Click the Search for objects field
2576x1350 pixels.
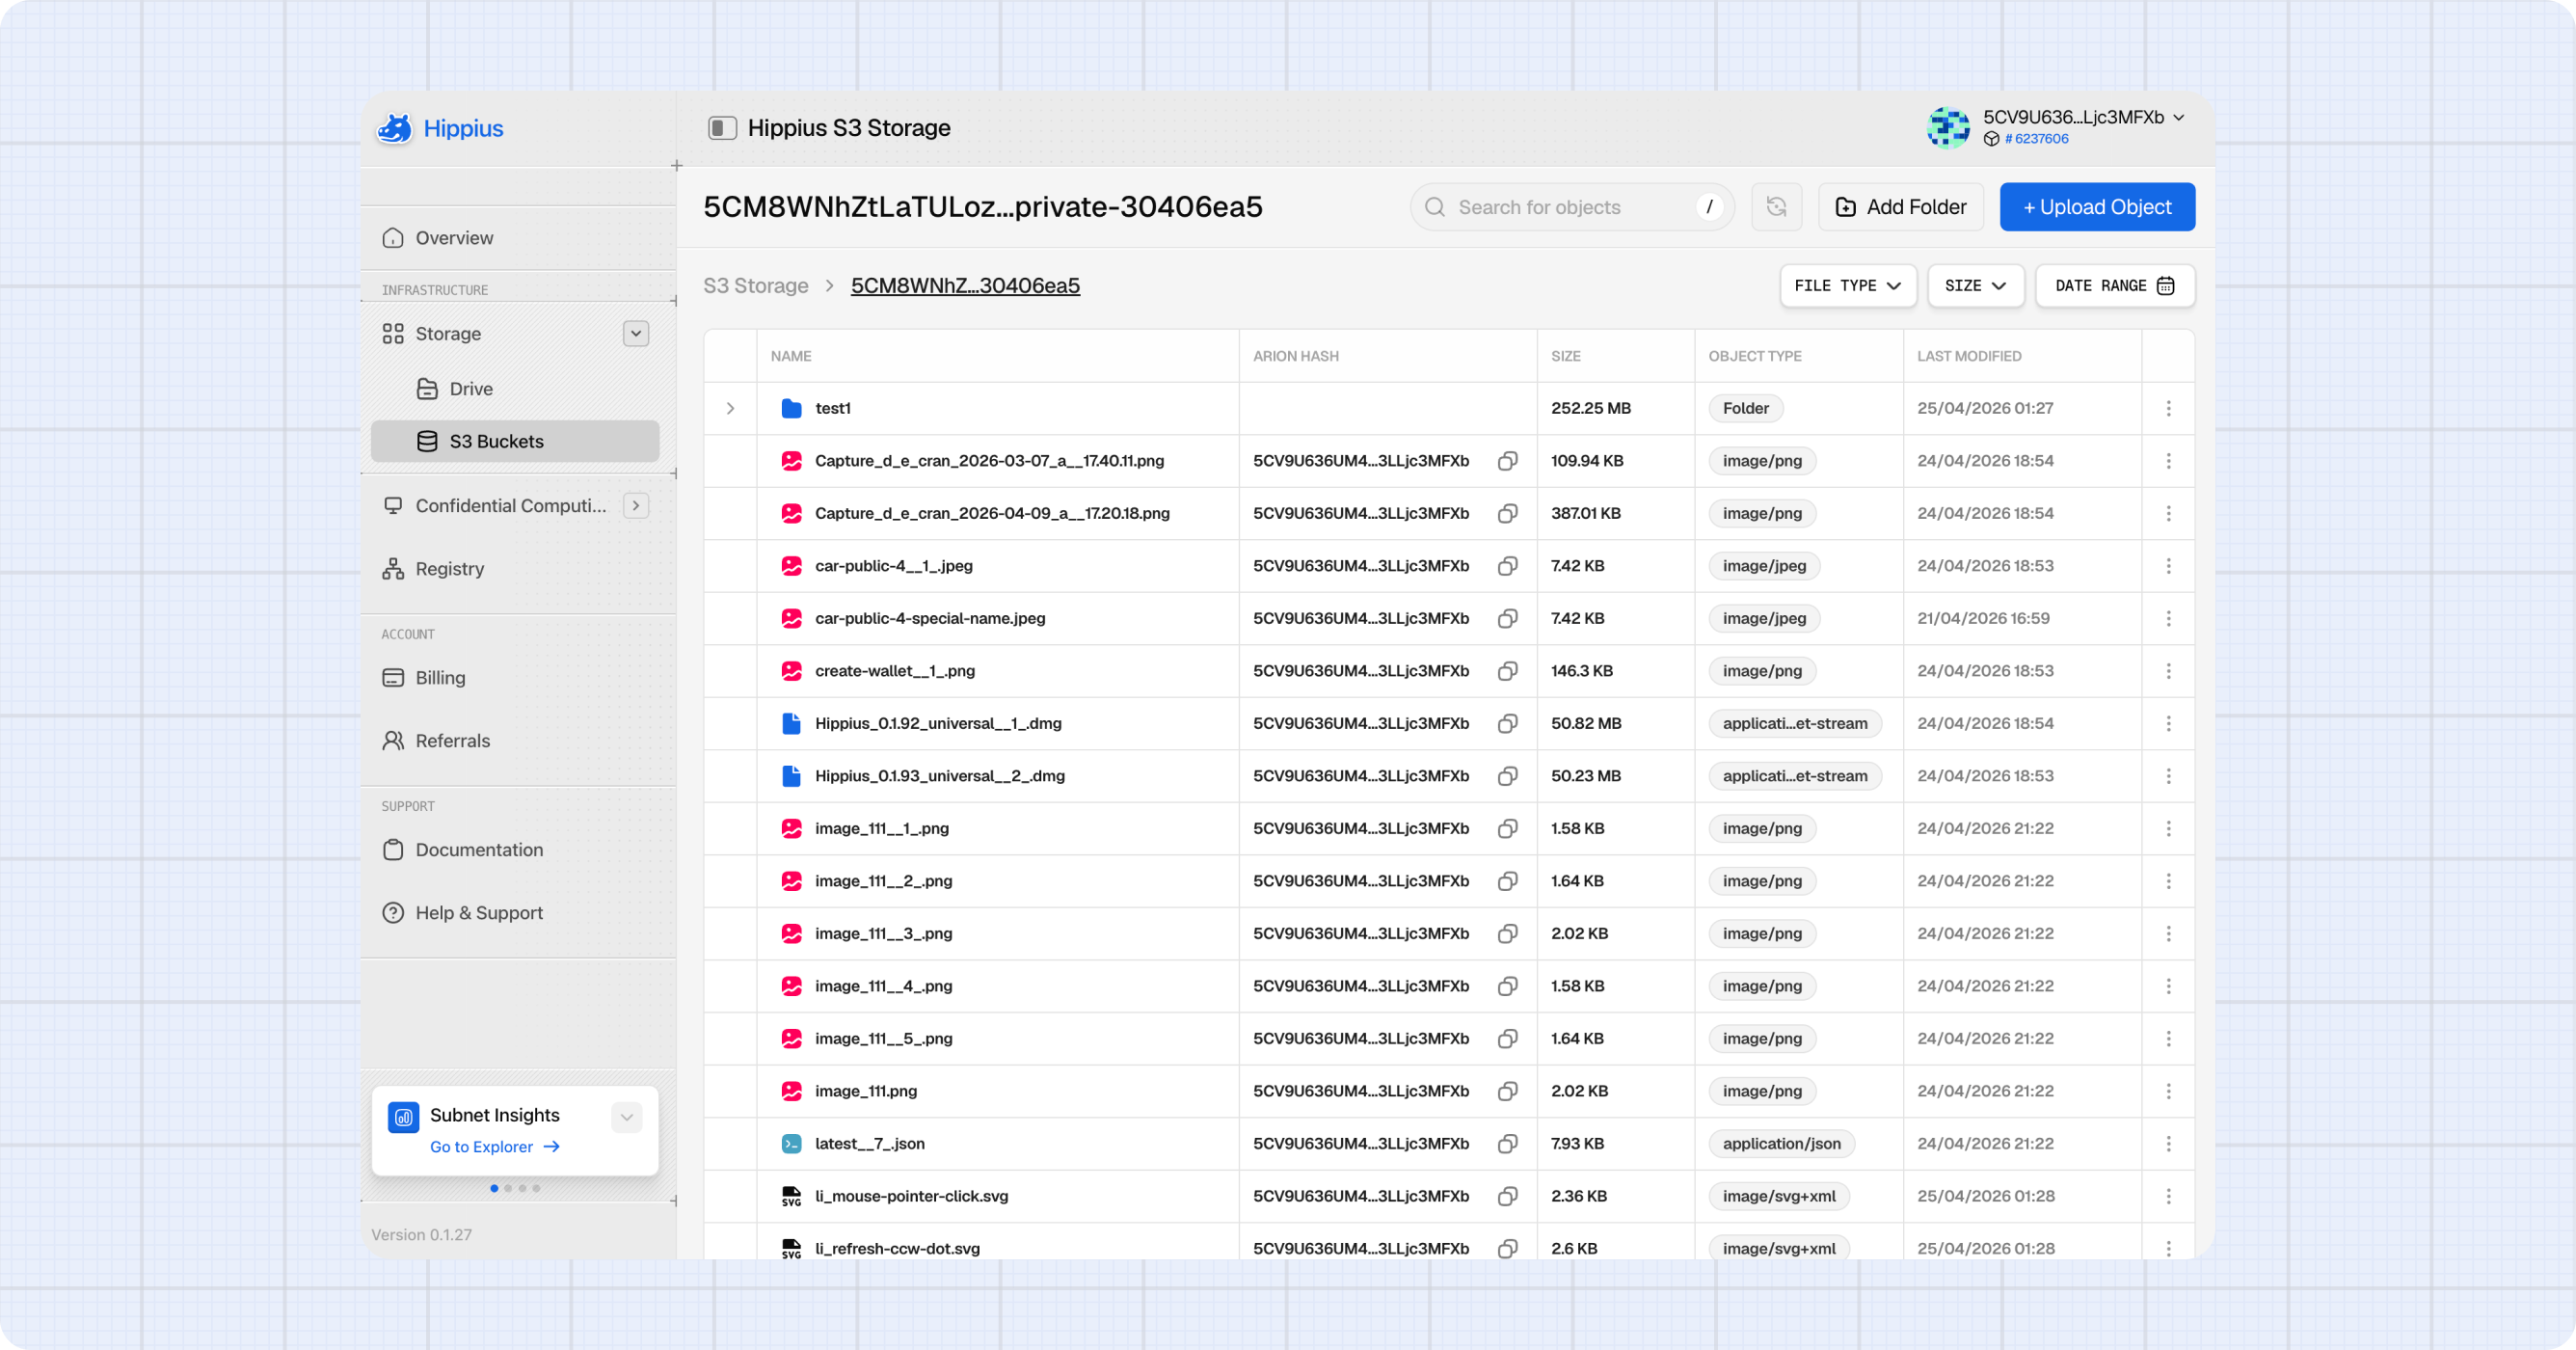point(1571,207)
